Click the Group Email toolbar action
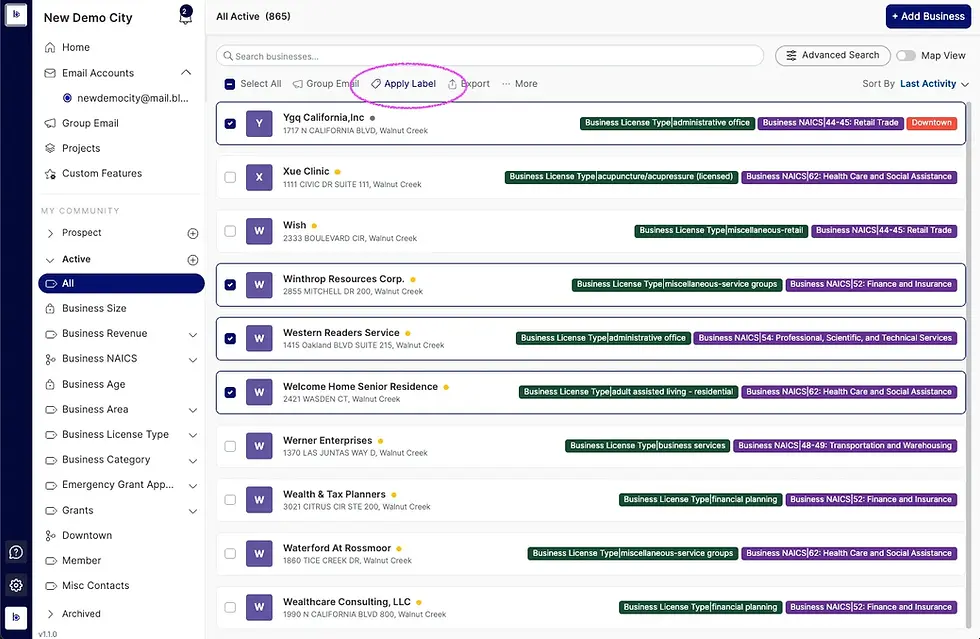 (x=326, y=84)
